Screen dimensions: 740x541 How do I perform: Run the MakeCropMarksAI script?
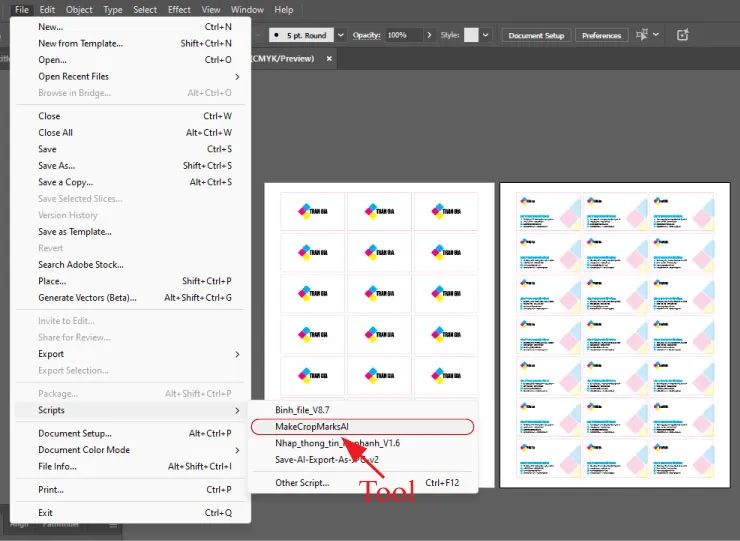pyautogui.click(x=312, y=426)
